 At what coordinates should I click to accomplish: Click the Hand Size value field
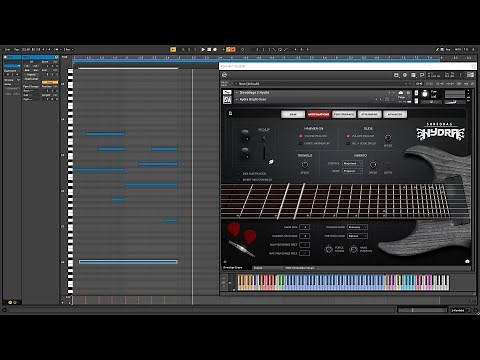(304, 227)
